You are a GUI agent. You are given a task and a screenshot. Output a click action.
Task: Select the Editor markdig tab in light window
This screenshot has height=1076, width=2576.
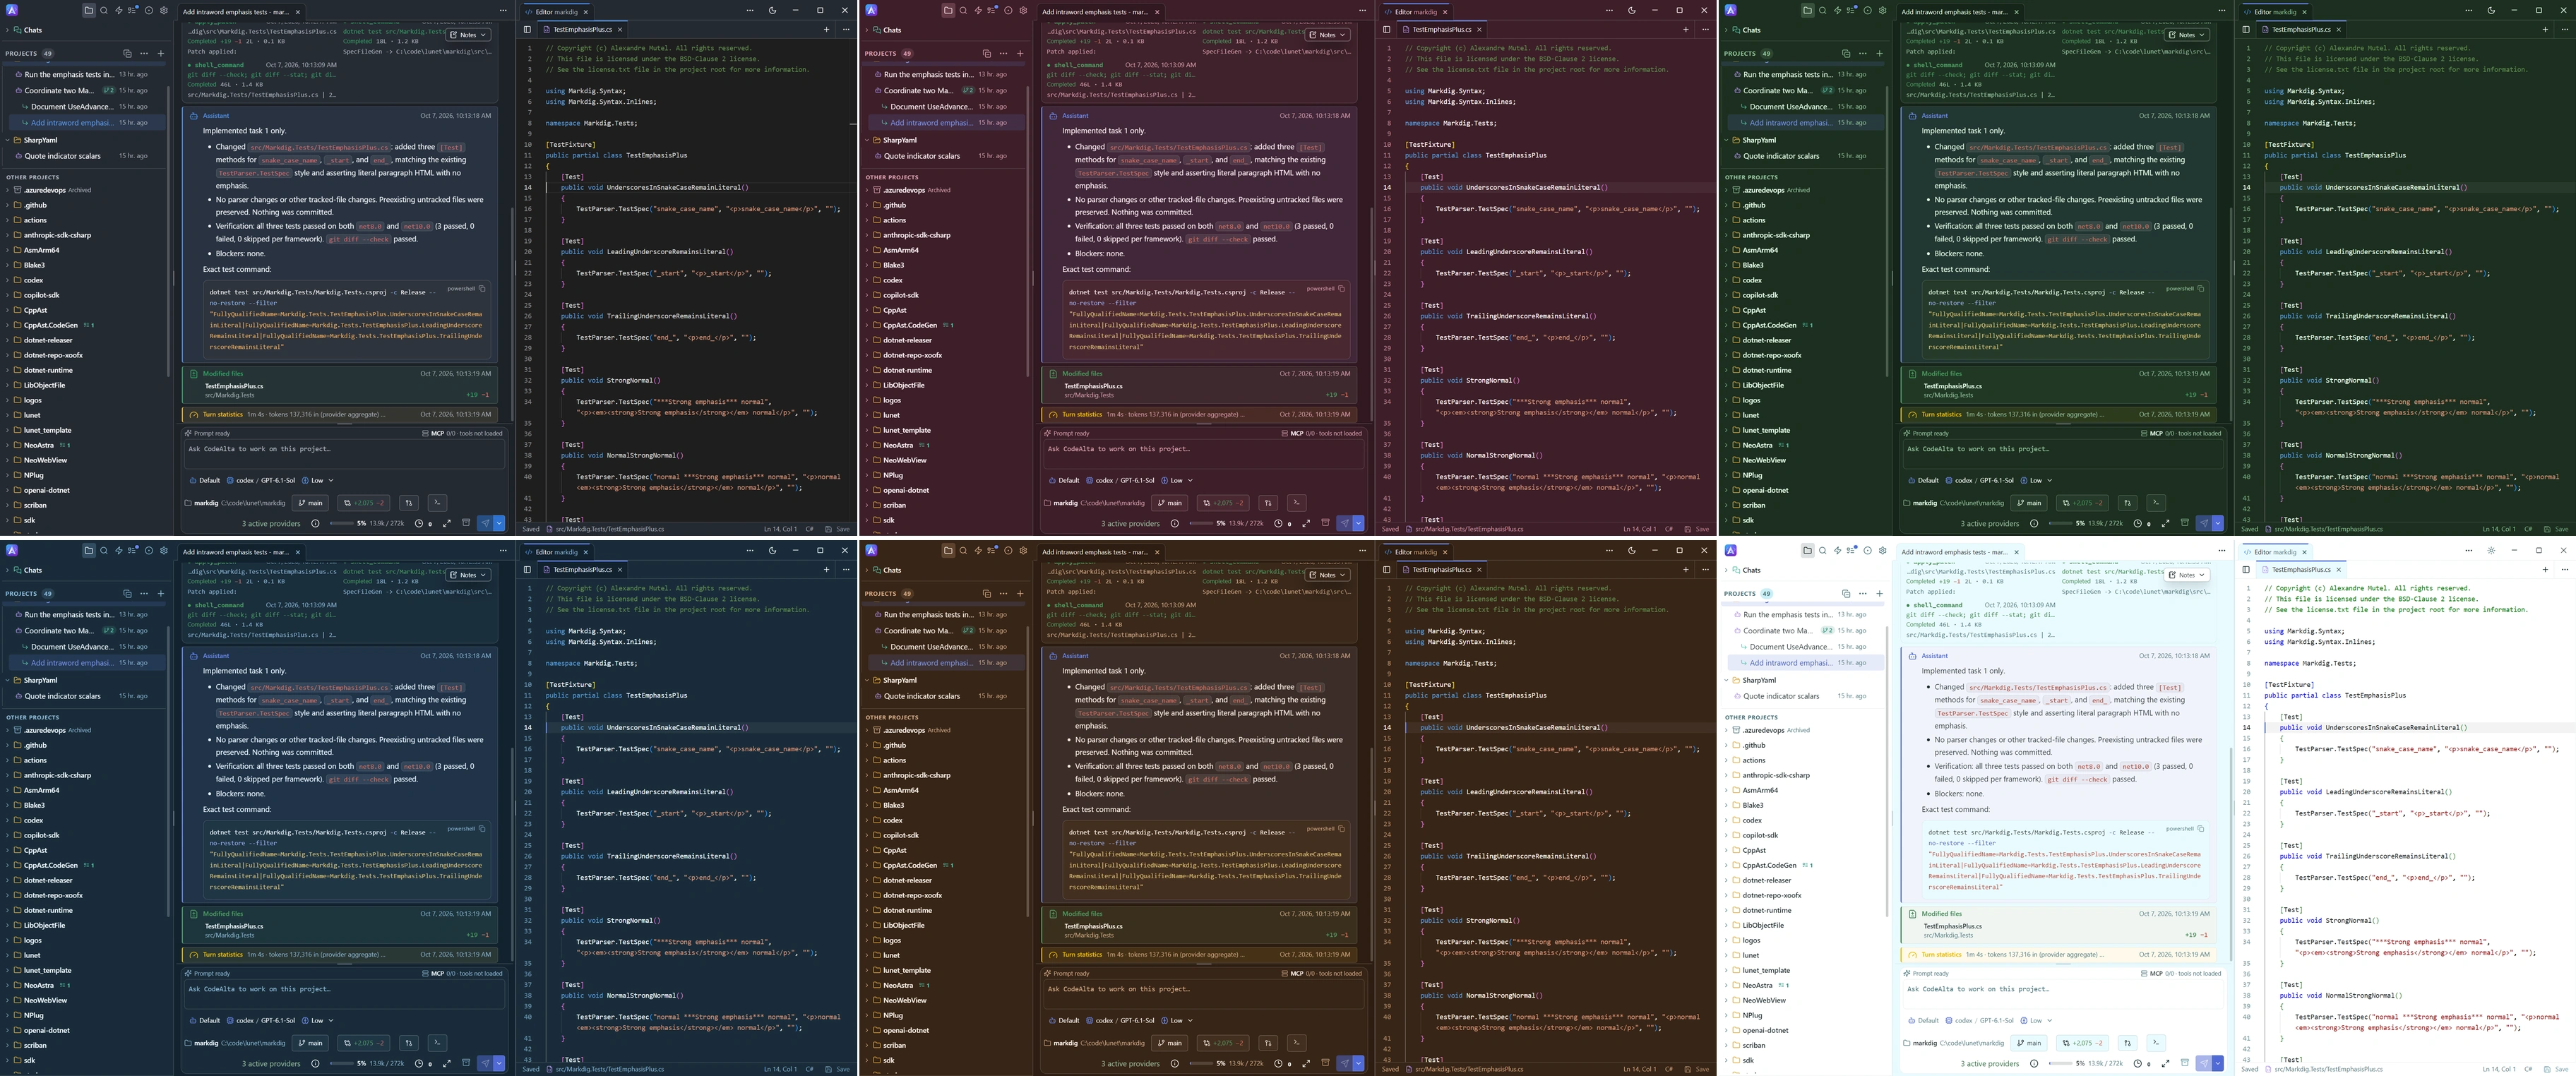[x=2275, y=552]
